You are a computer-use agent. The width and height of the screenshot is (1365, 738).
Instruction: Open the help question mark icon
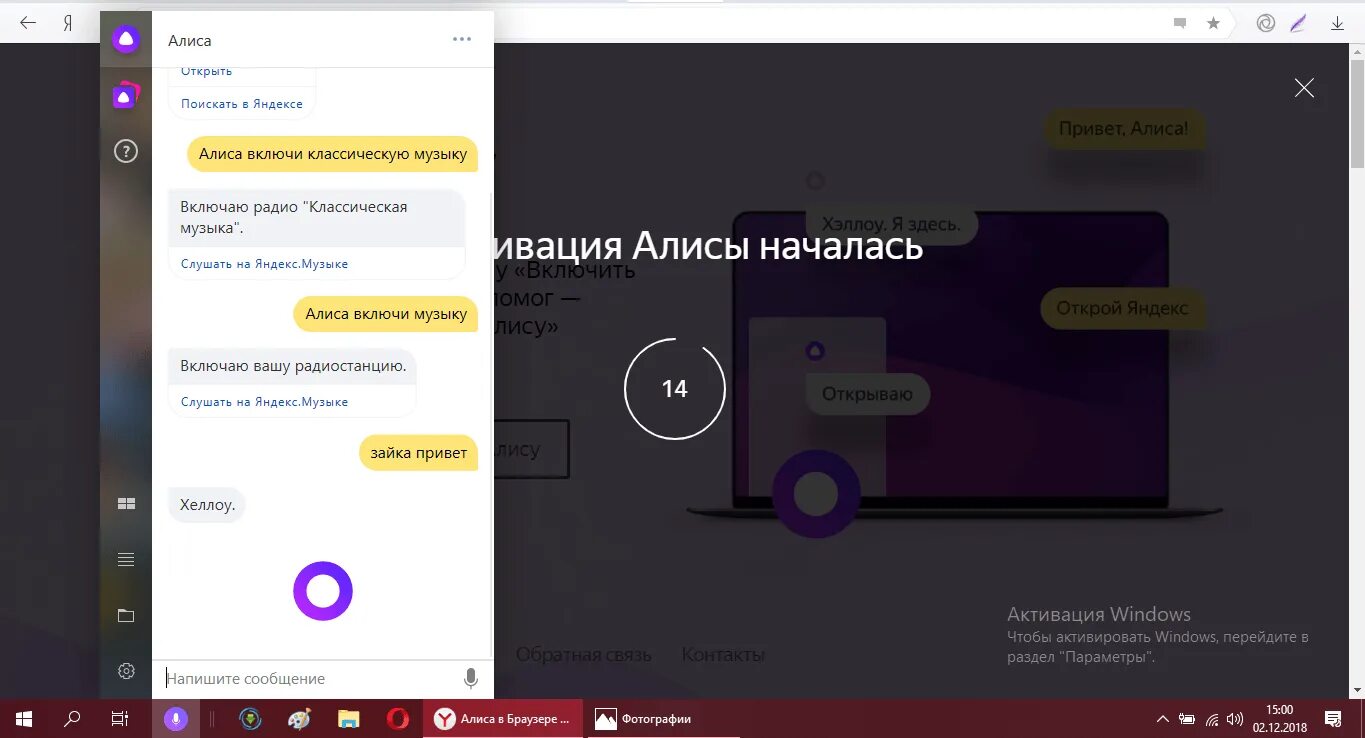click(126, 151)
